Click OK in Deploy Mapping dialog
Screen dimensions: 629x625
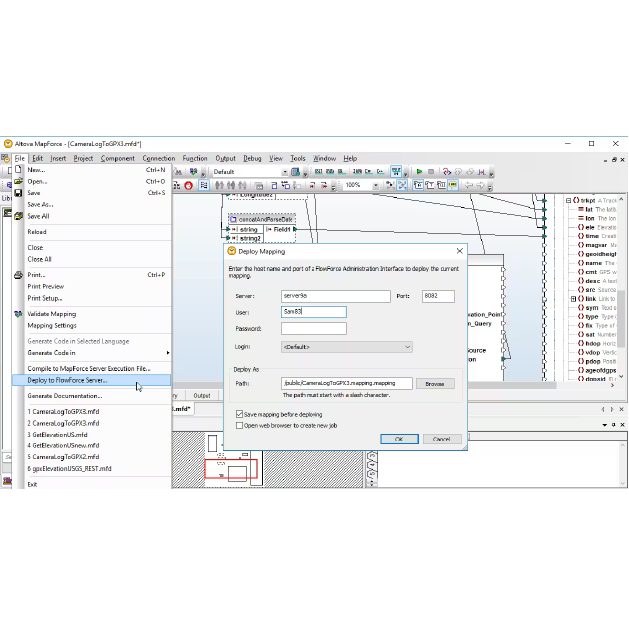point(399,439)
